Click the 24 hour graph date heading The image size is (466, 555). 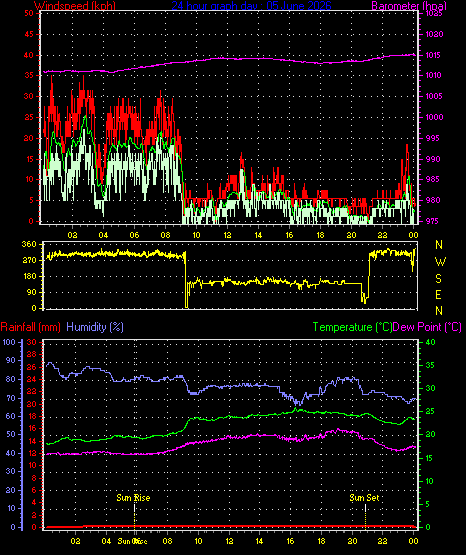[251, 5]
